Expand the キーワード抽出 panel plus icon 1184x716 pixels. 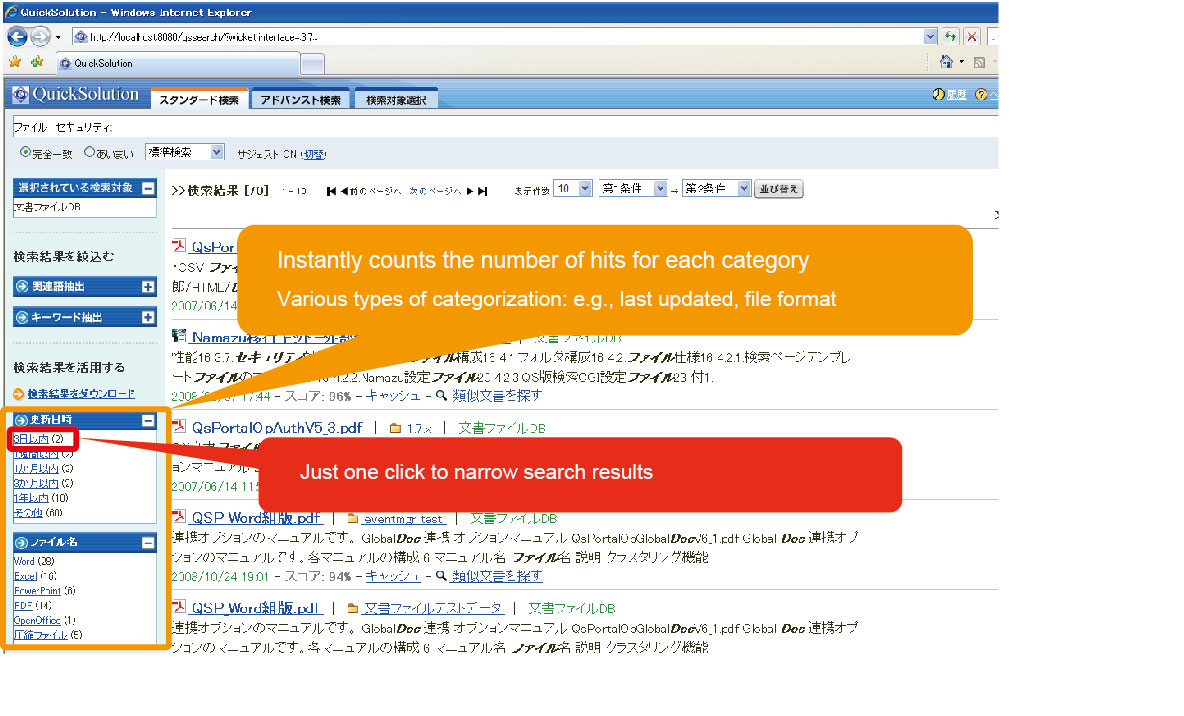point(148,318)
